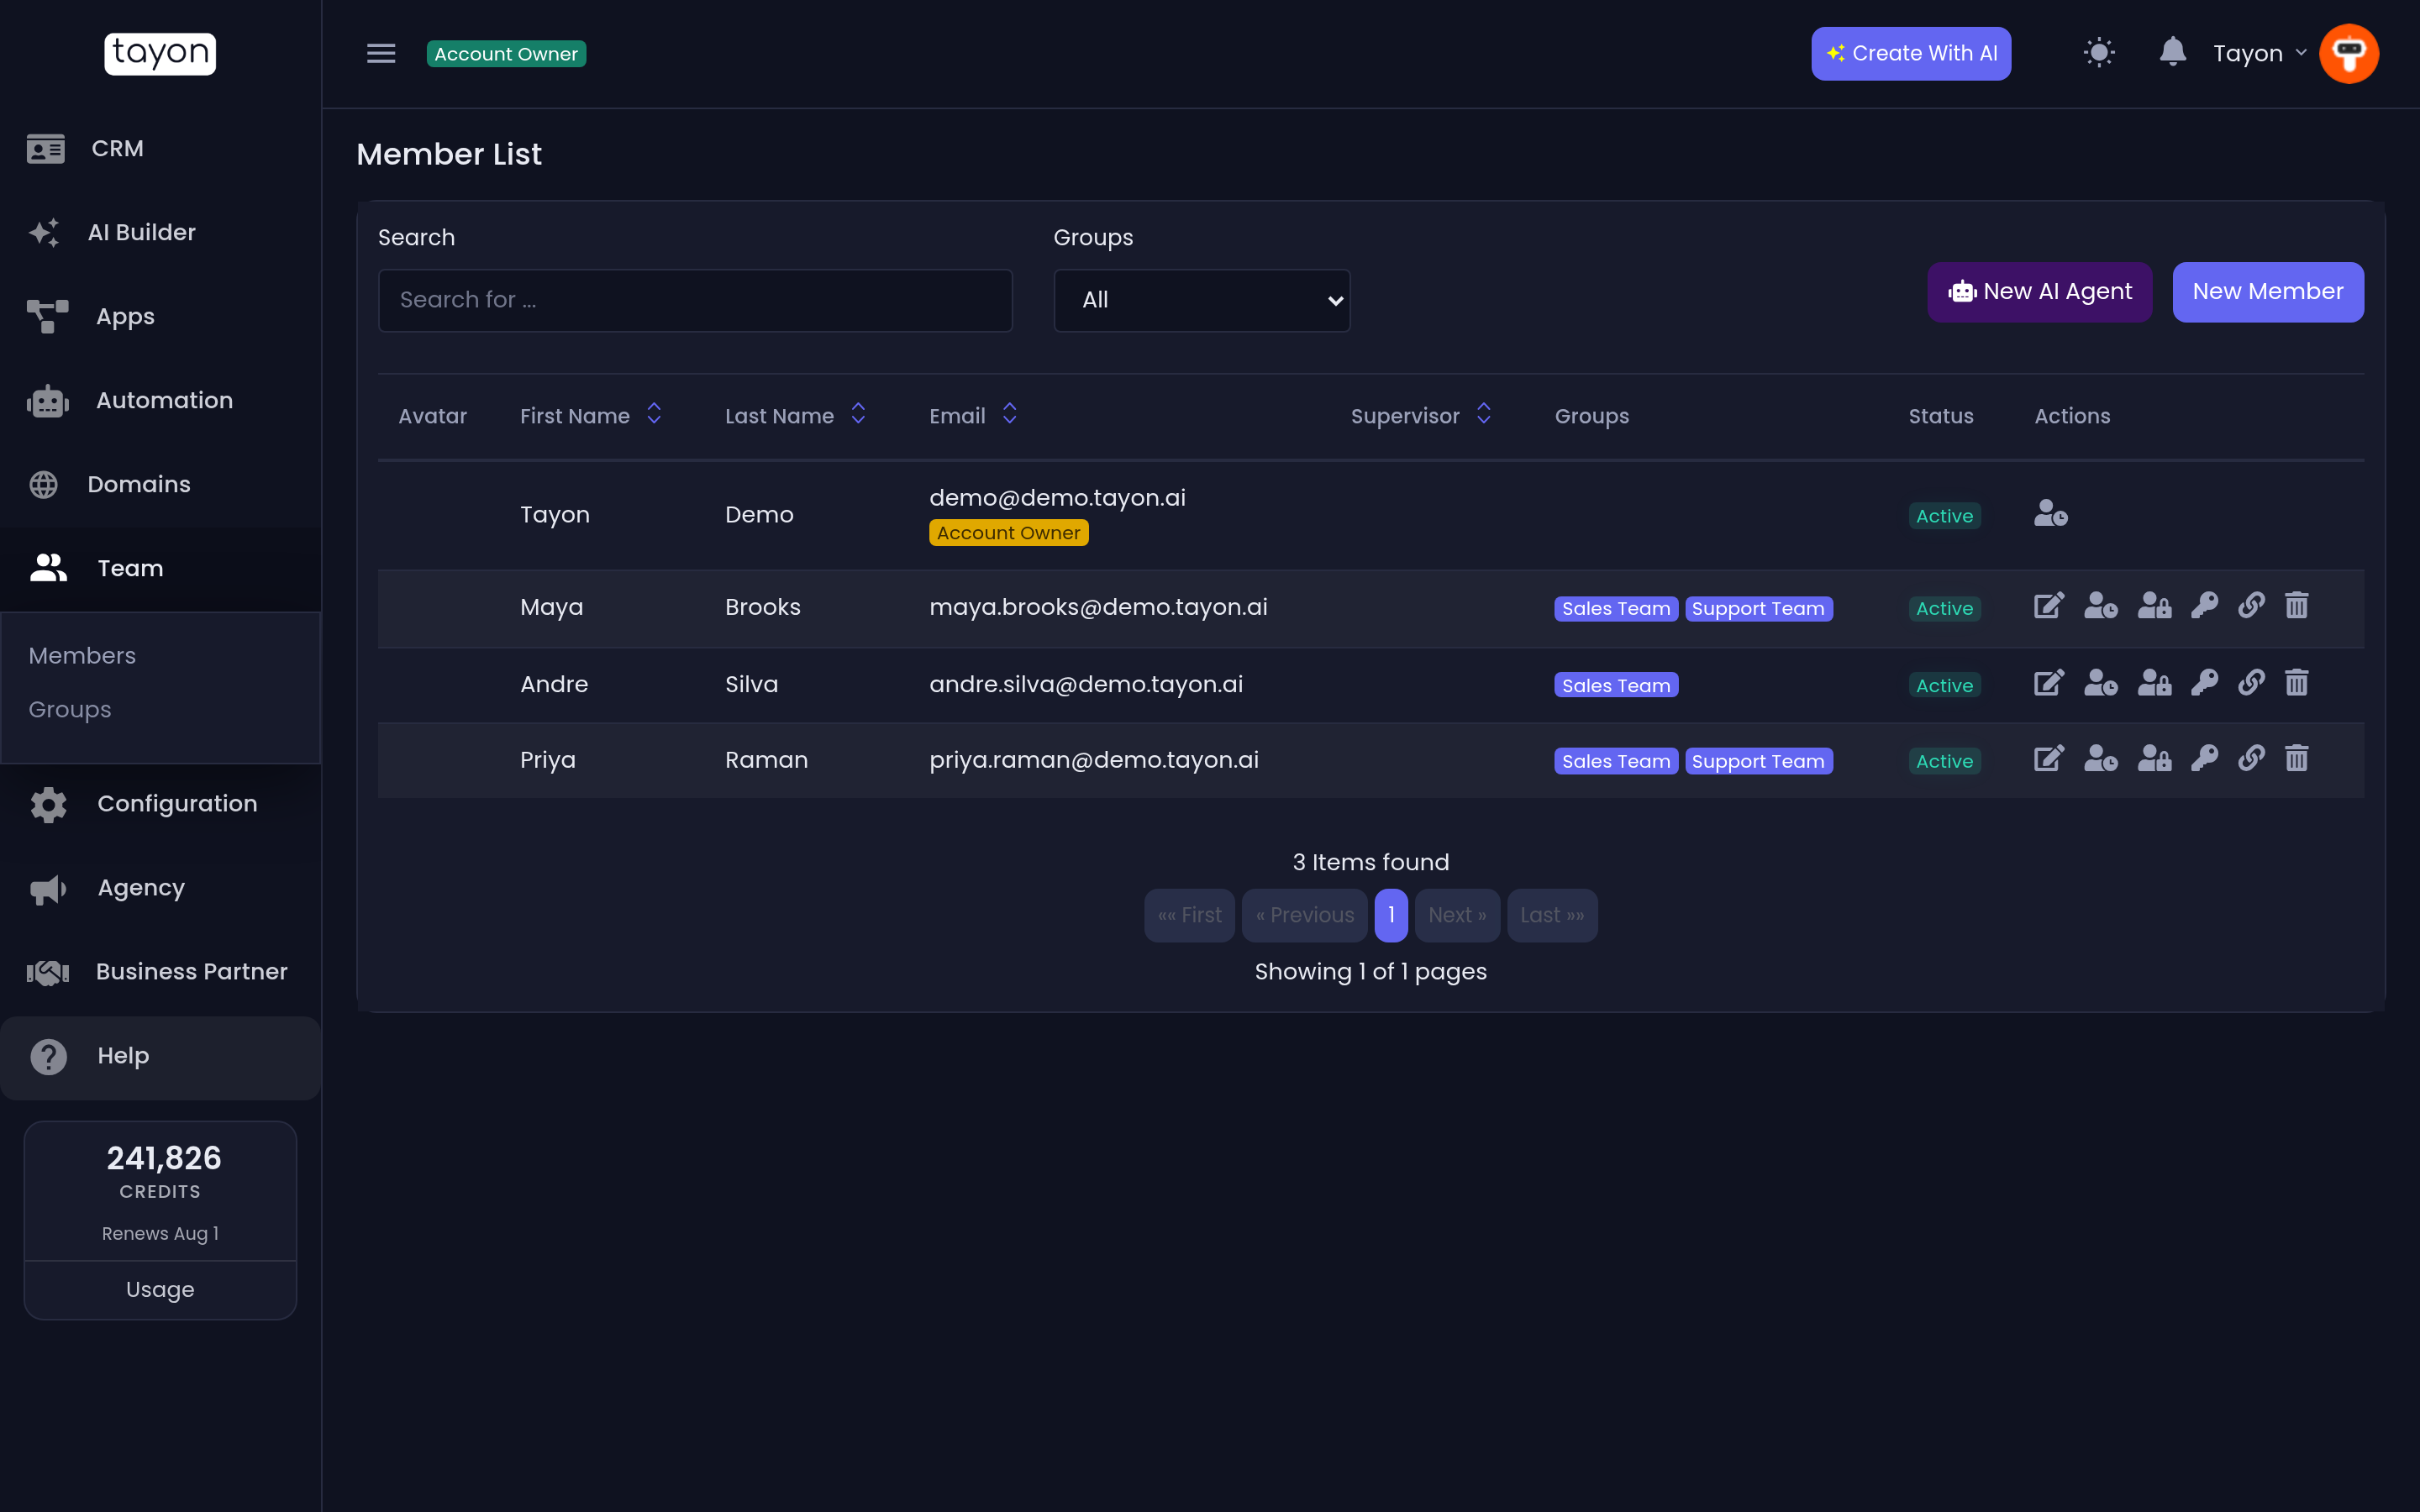Delete Priya Raman using trash icon

[x=2297, y=759]
